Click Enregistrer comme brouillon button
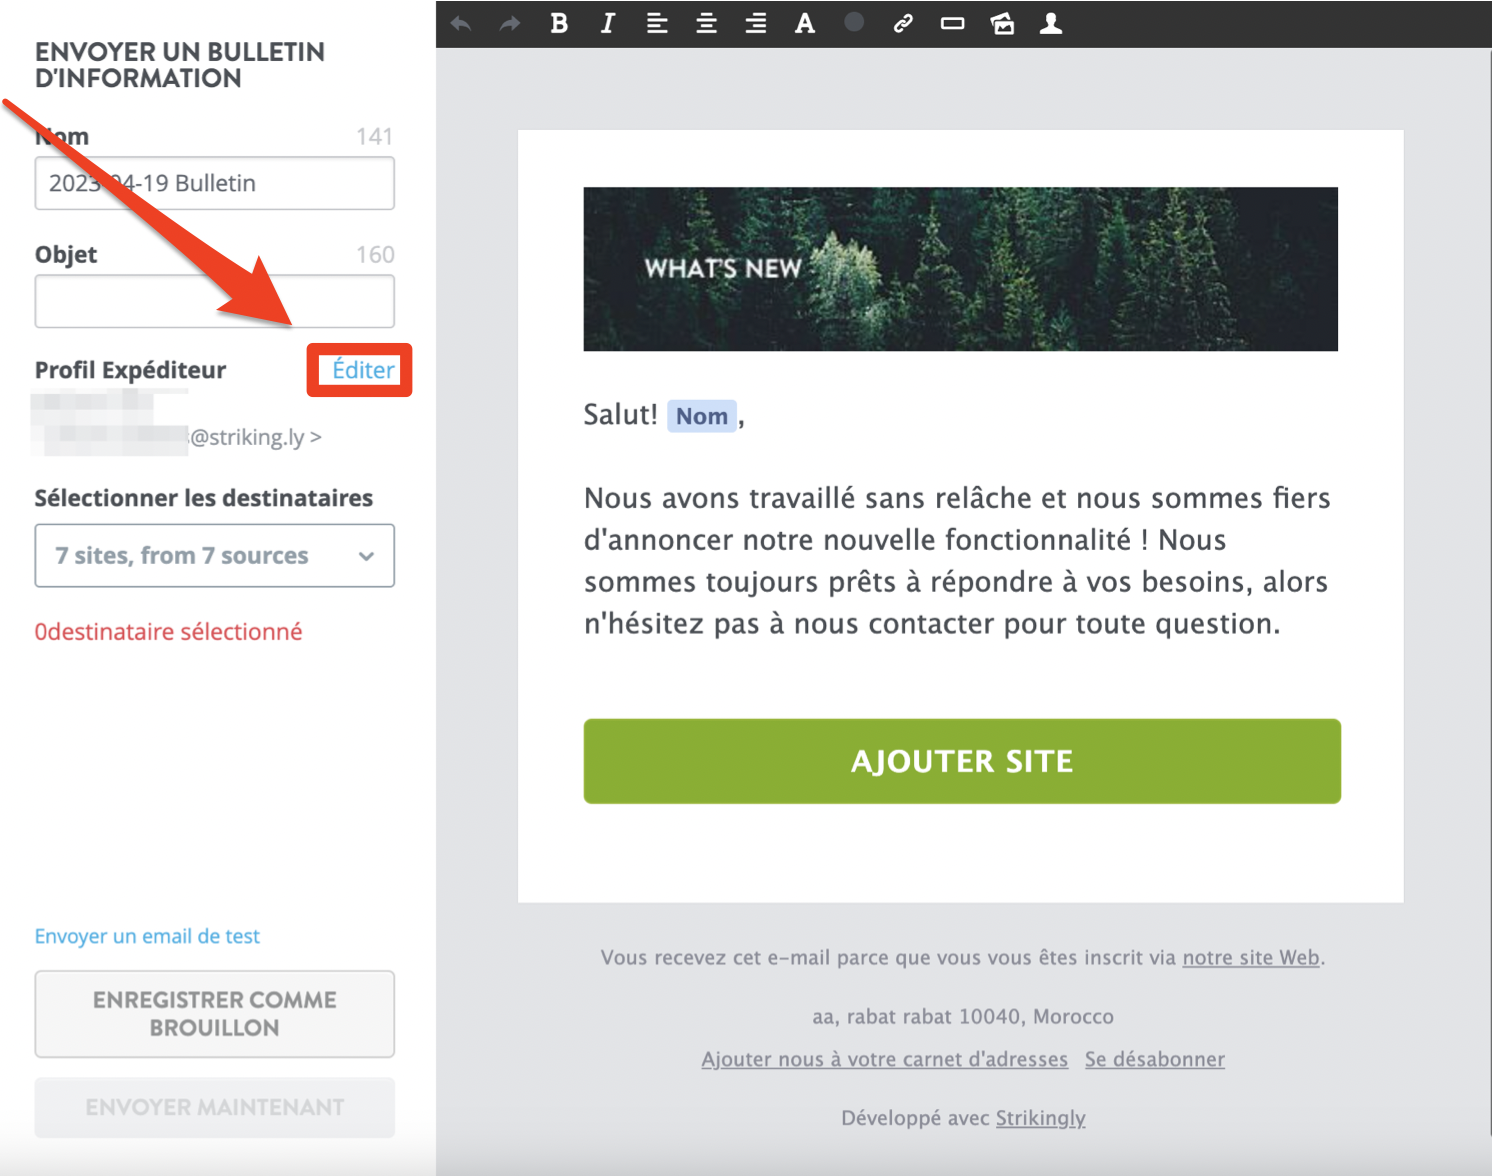The image size is (1492, 1176). (215, 1014)
